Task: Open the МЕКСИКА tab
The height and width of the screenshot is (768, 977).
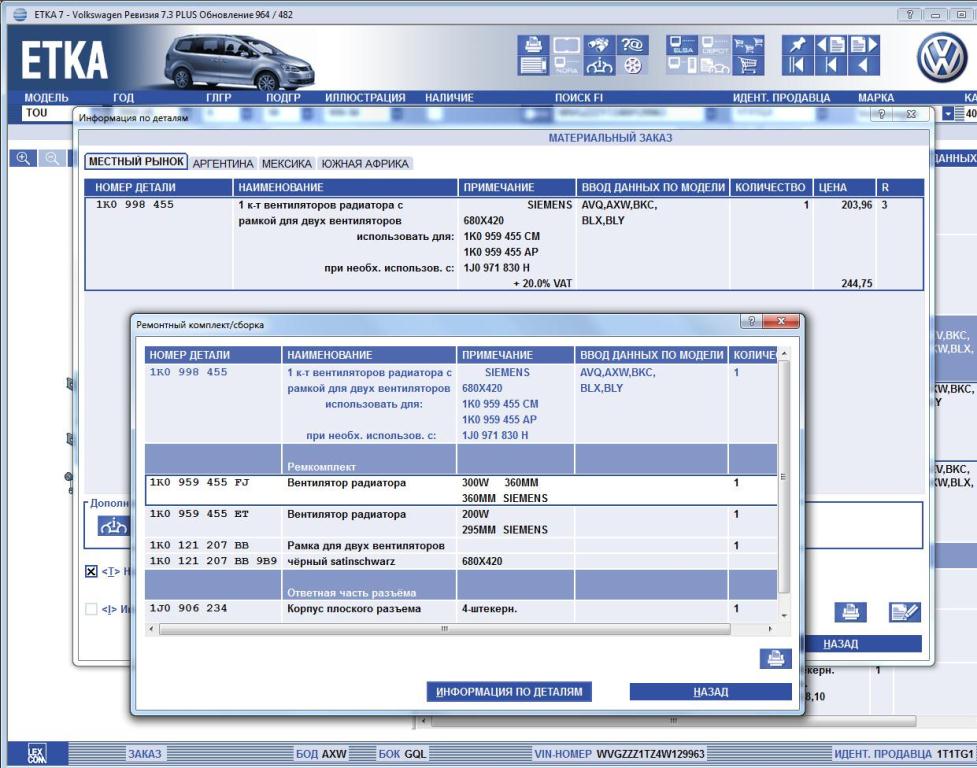Action: 287,164
